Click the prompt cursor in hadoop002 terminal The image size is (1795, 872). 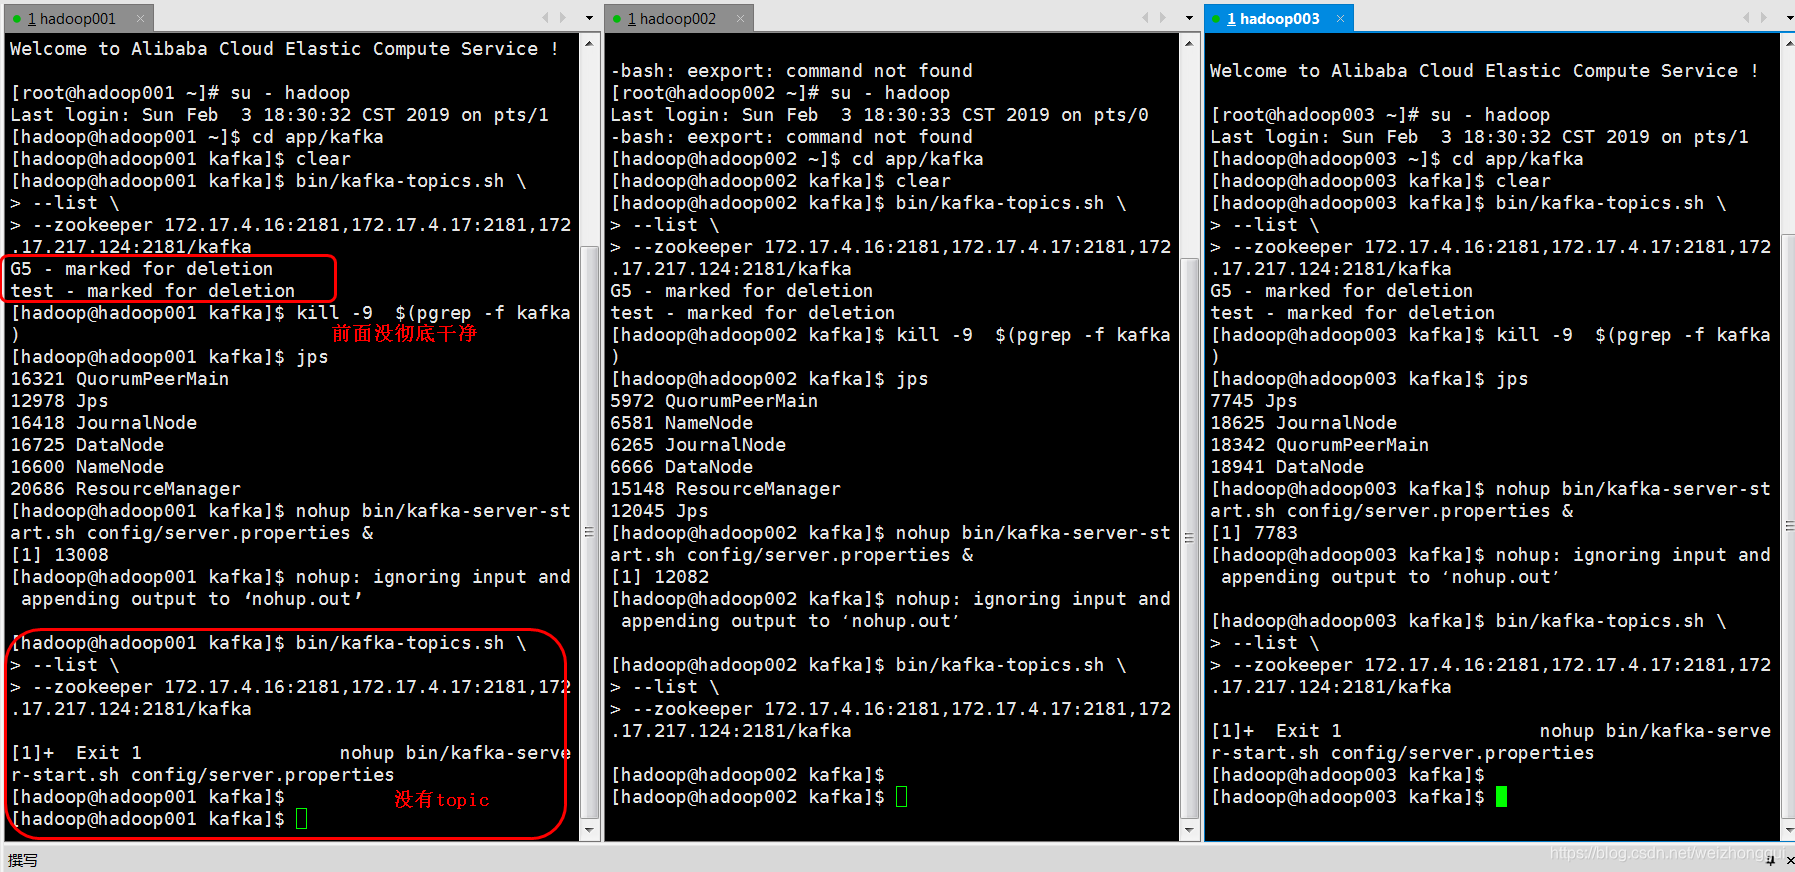coord(902,797)
